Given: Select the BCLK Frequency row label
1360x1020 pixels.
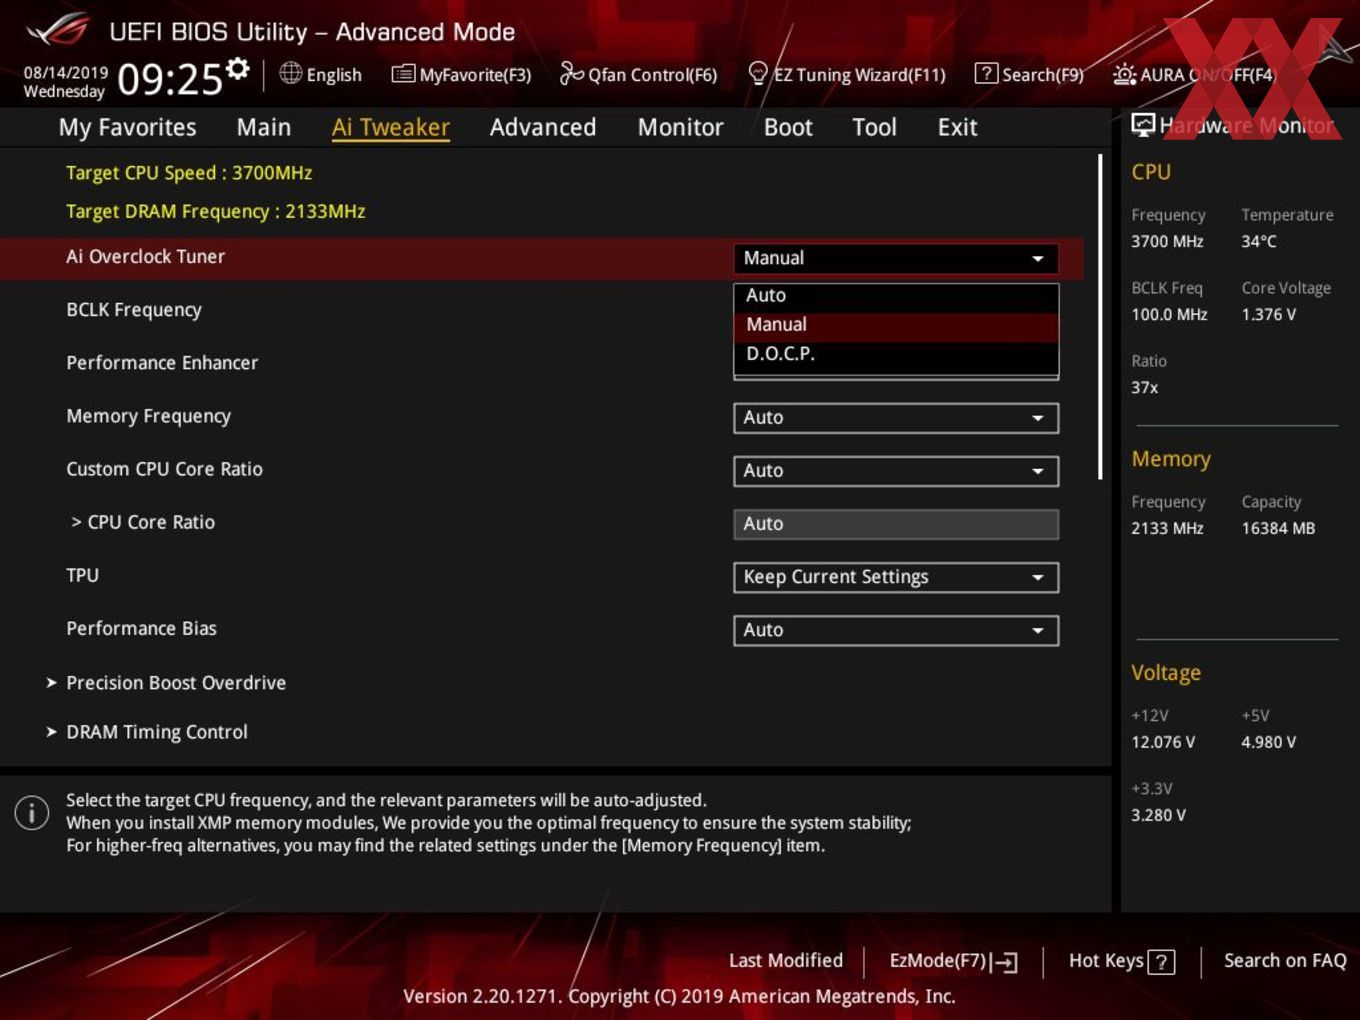Looking at the screenshot, I should (134, 310).
